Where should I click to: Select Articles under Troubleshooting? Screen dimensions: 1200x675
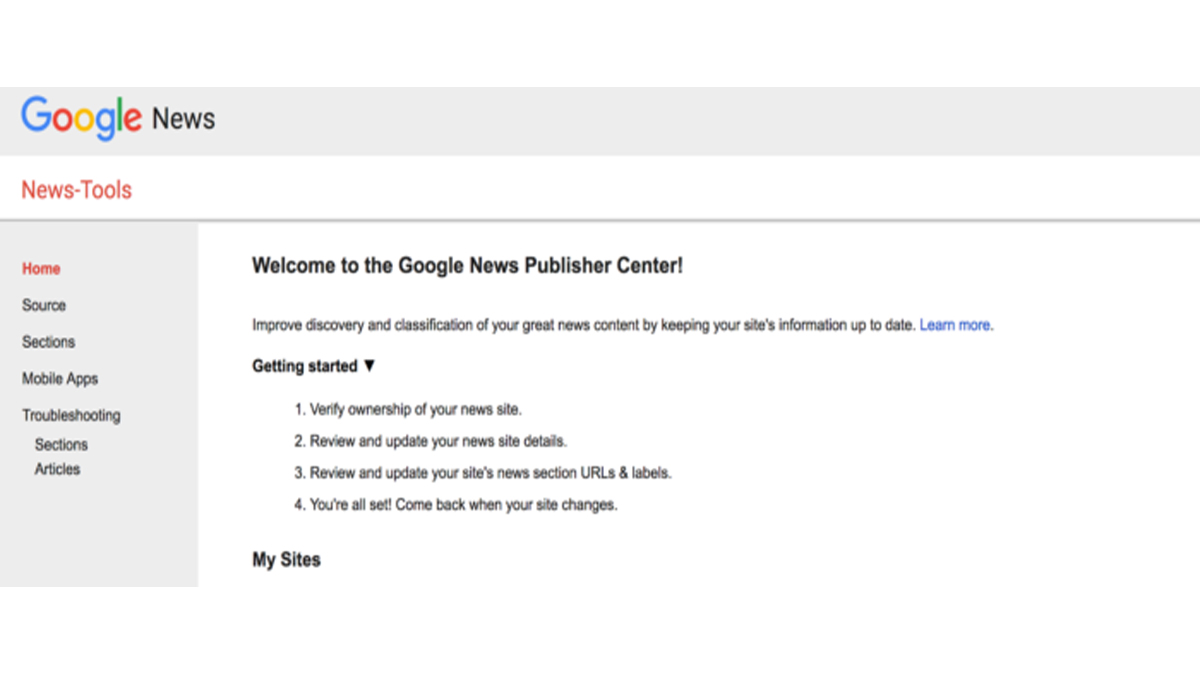[x=57, y=469]
